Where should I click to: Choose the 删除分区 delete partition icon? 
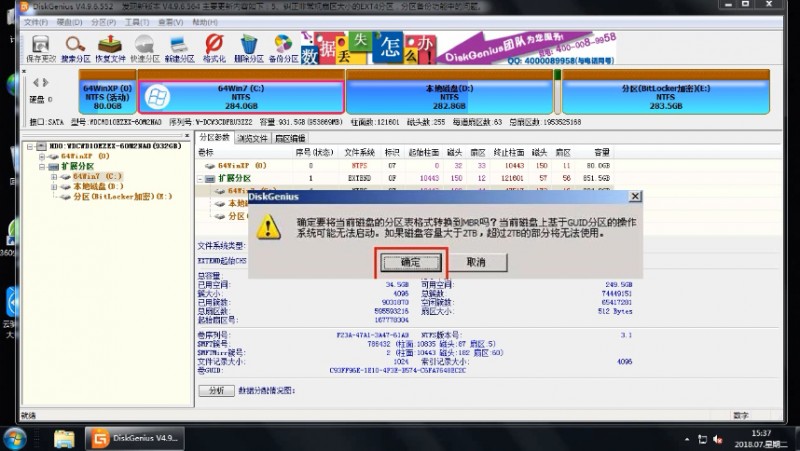click(249, 49)
